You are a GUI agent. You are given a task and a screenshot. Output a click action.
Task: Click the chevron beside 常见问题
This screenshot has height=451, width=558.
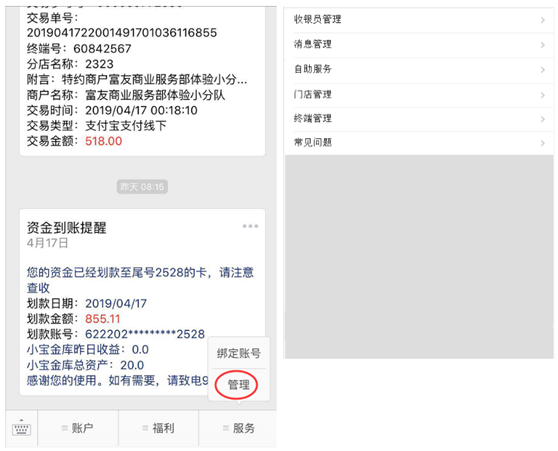543,143
